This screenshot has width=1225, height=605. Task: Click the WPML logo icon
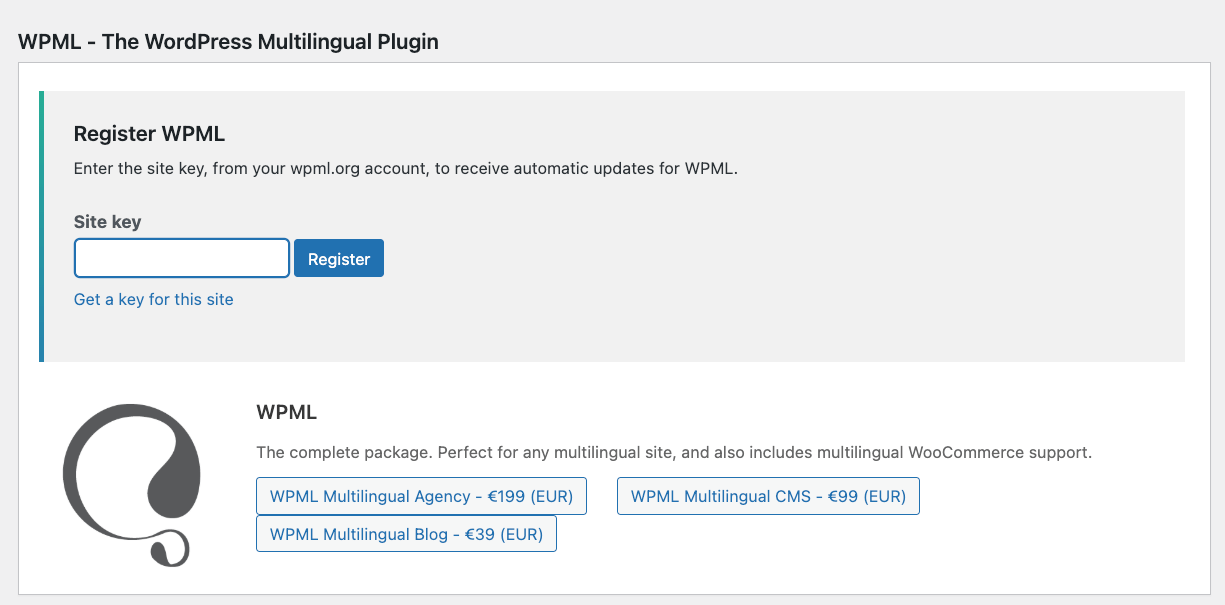click(x=131, y=485)
